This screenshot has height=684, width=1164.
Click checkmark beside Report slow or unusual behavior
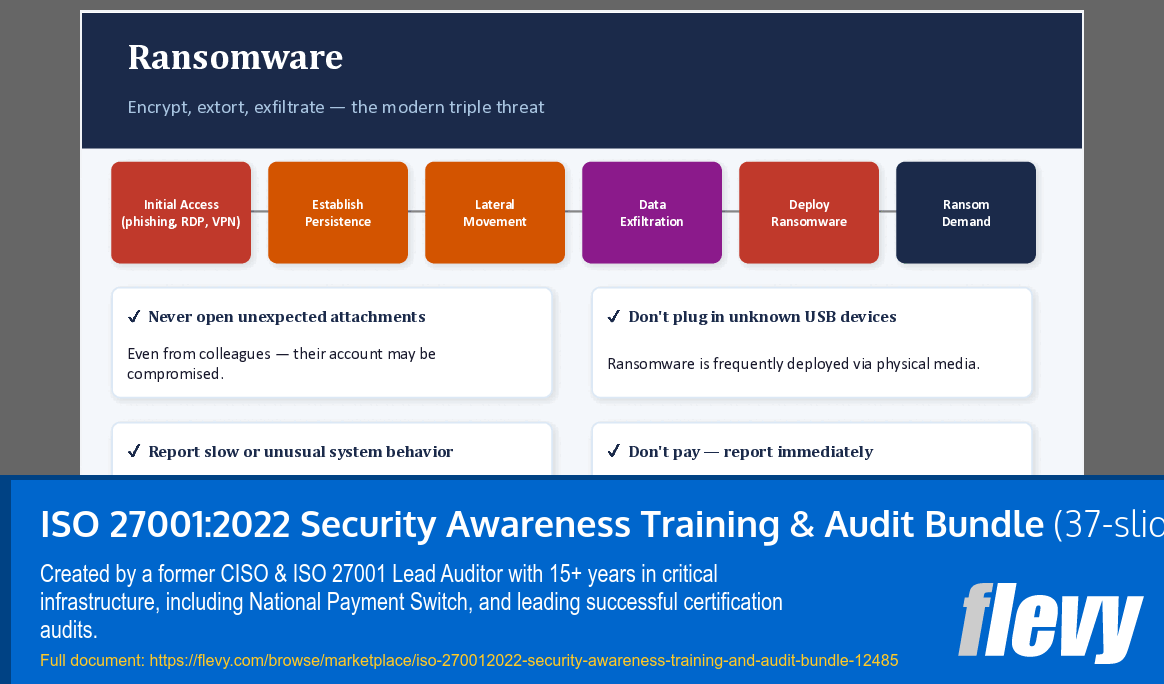tap(134, 451)
